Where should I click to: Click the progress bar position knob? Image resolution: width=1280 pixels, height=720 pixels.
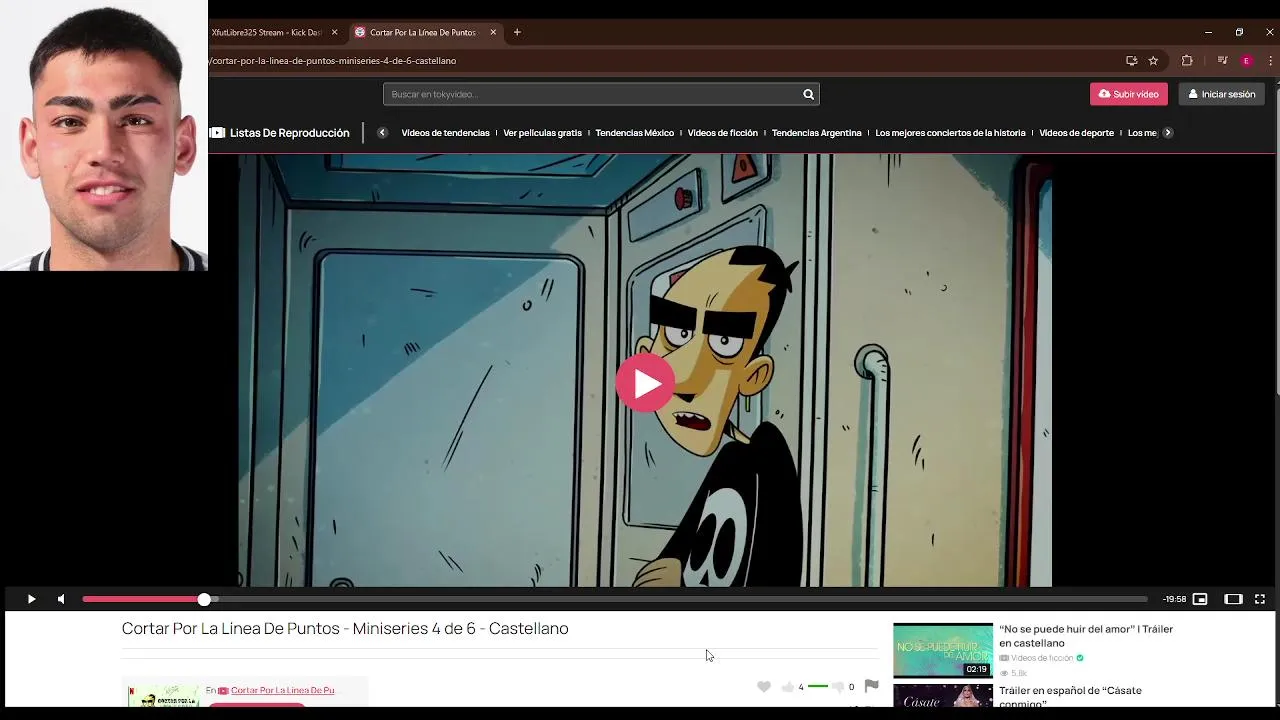point(204,599)
